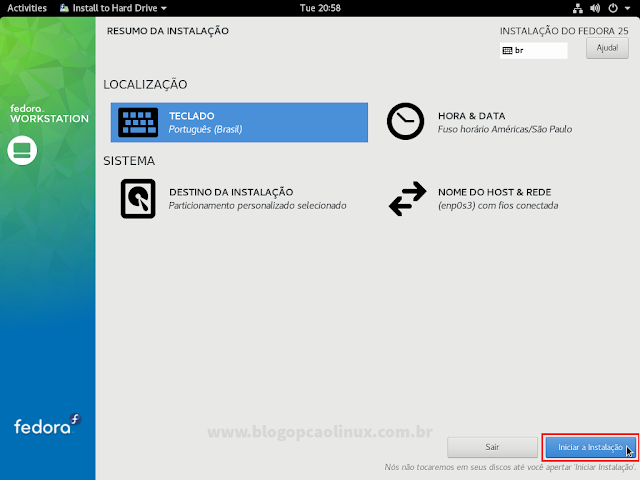Click NOME DO HOST & REDE label
Viewport: 640px width, 480px height.
click(495, 192)
